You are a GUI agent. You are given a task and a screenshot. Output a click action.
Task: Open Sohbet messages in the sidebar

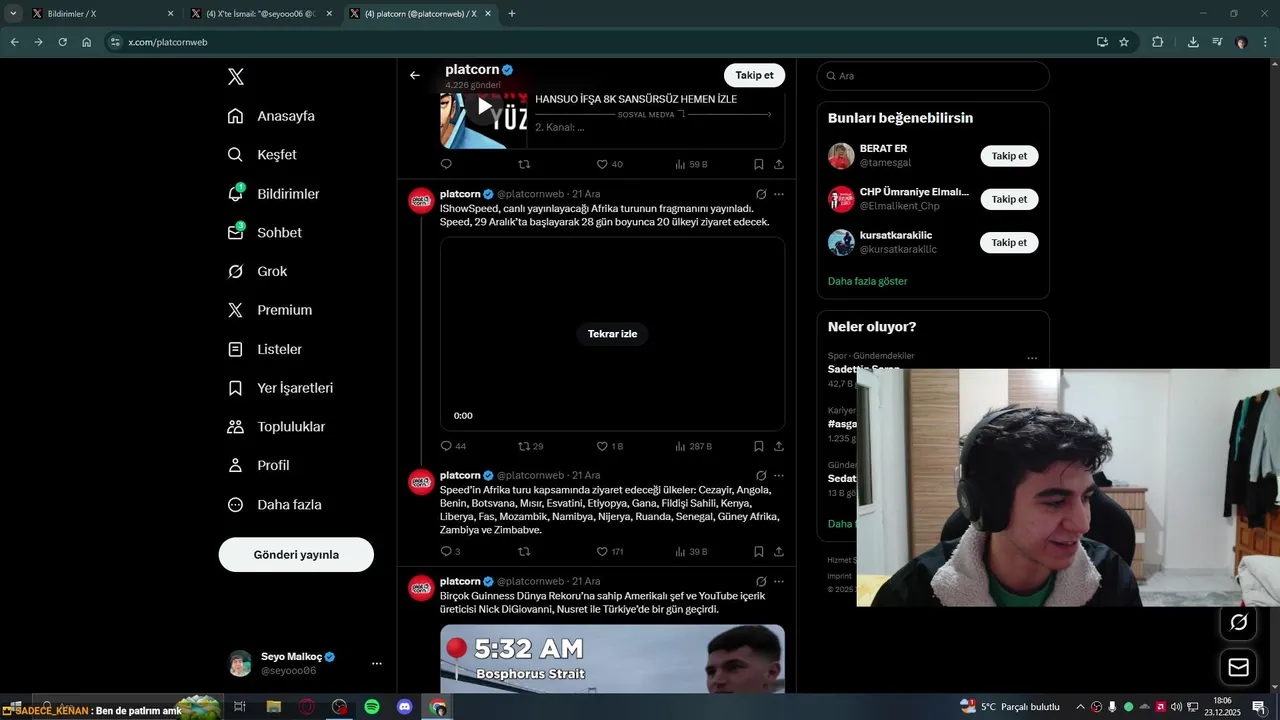tap(265, 232)
